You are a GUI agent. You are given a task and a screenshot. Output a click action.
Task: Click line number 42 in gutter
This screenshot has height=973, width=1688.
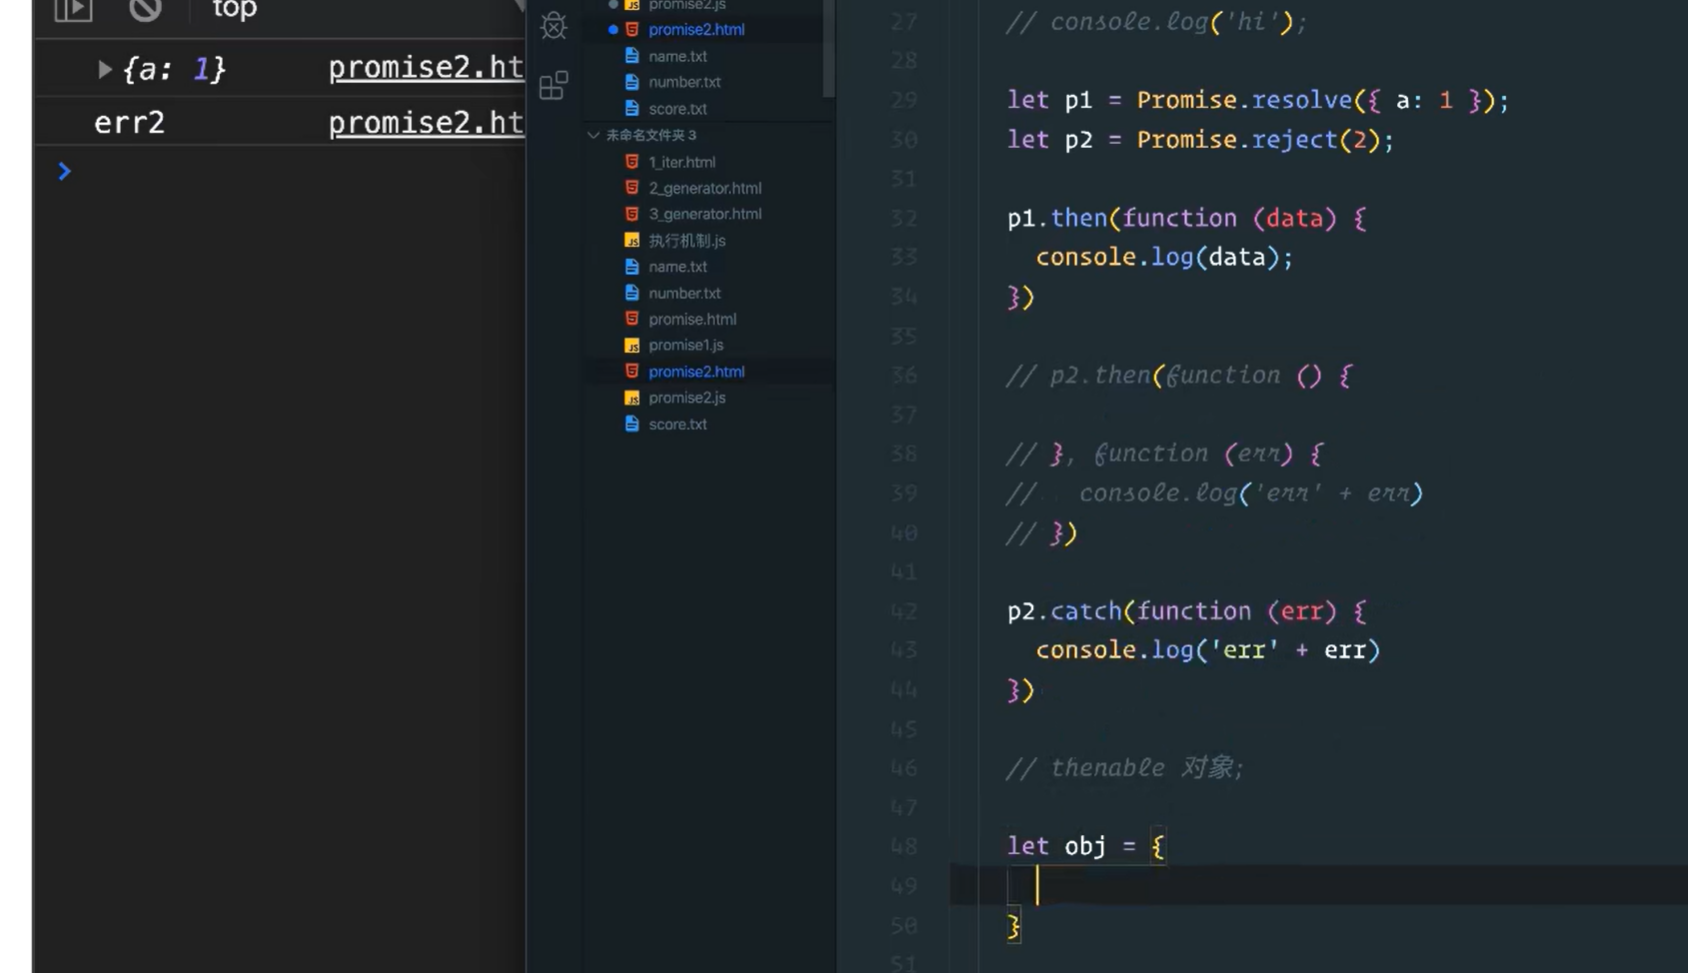[903, 611]
